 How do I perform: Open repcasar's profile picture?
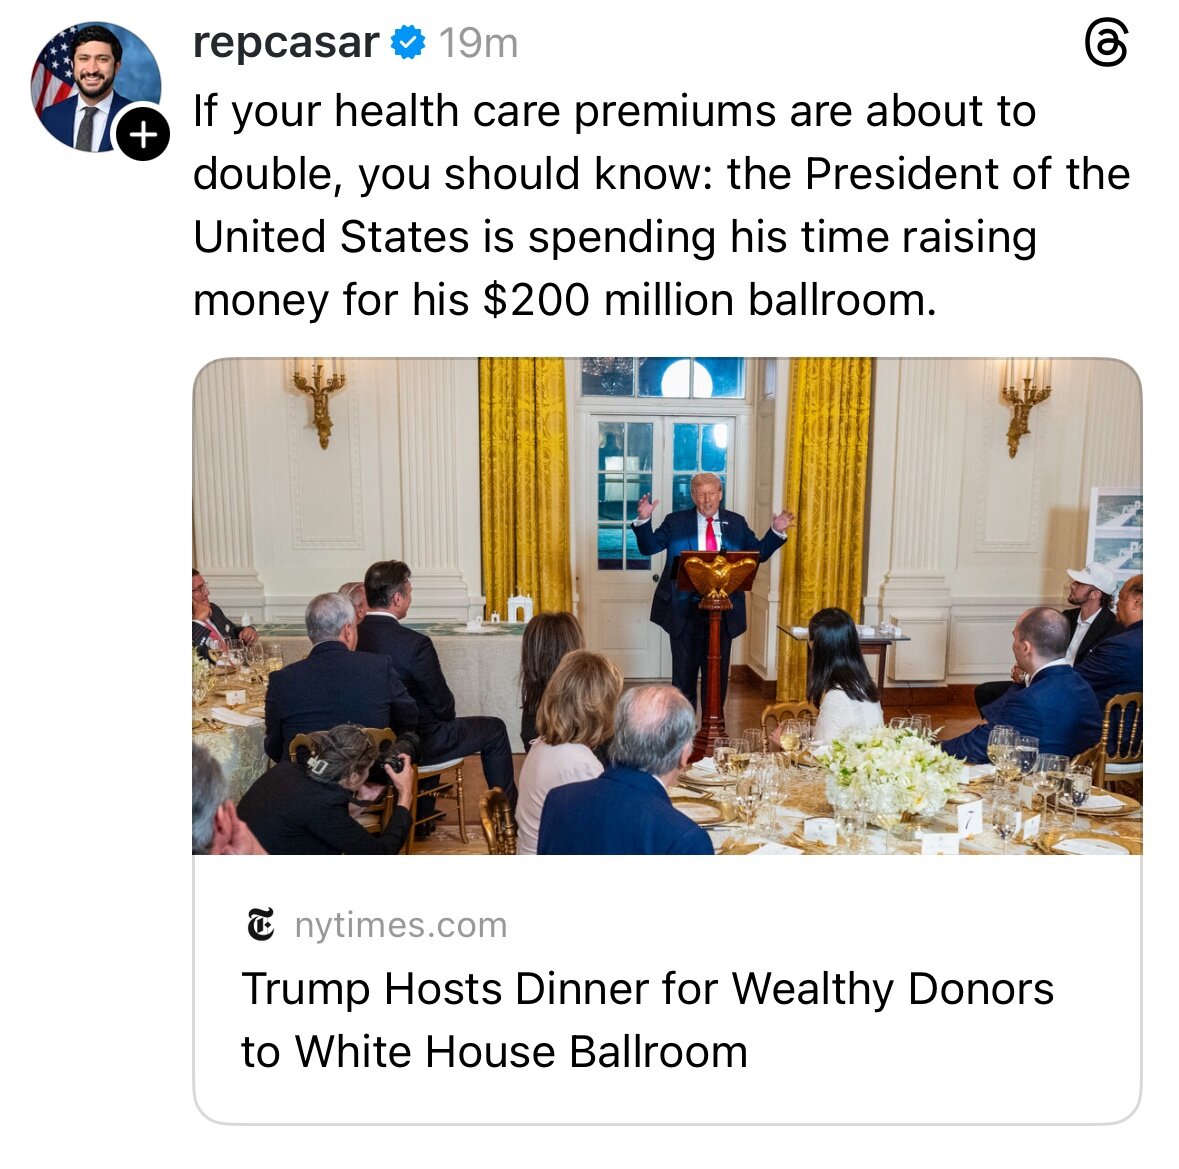point(95,87)
